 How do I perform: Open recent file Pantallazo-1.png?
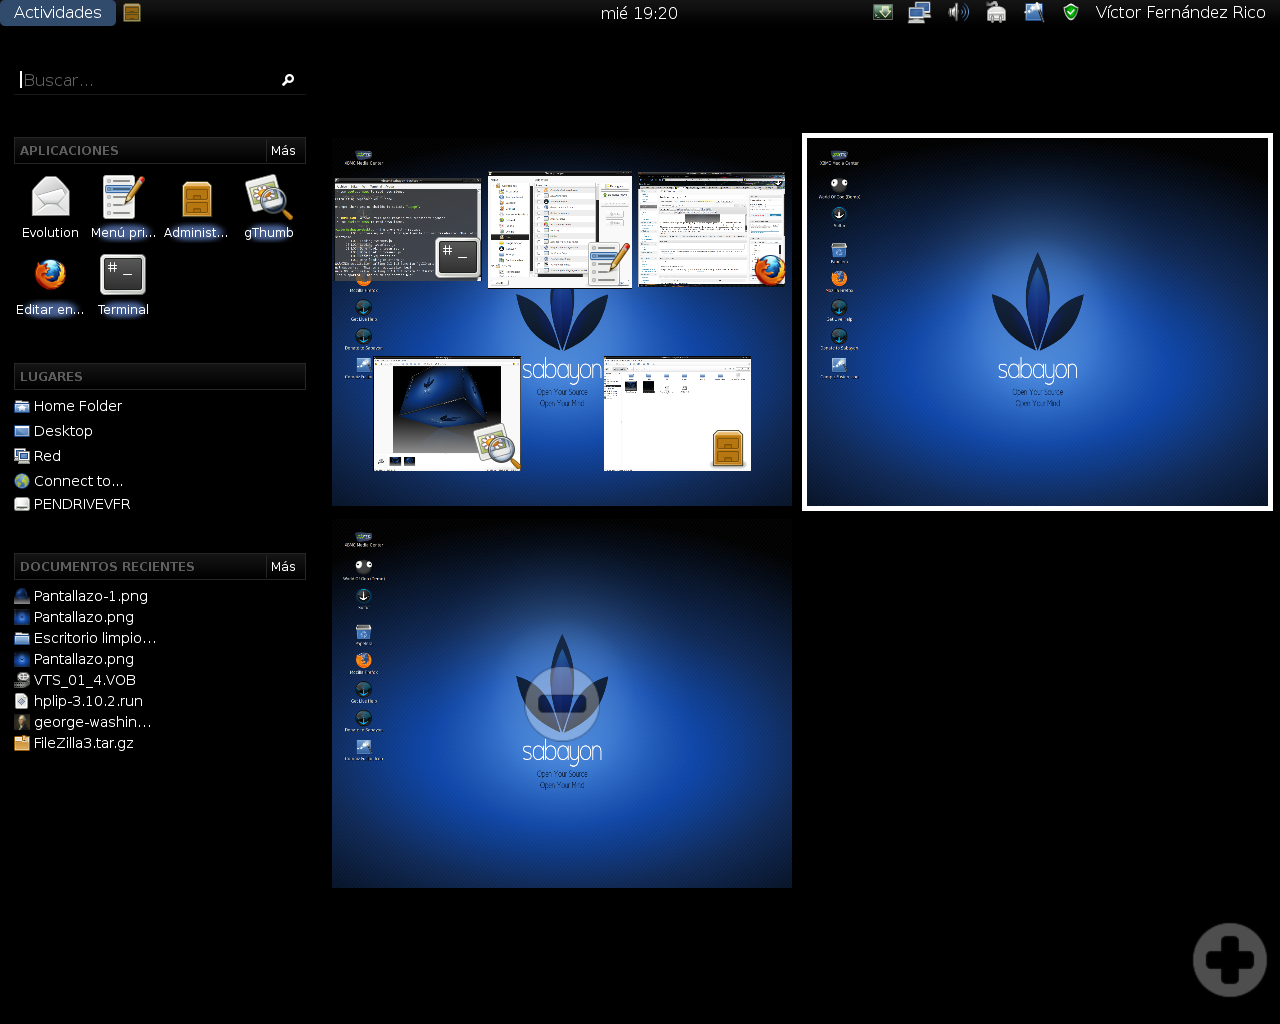coord(81,596)
